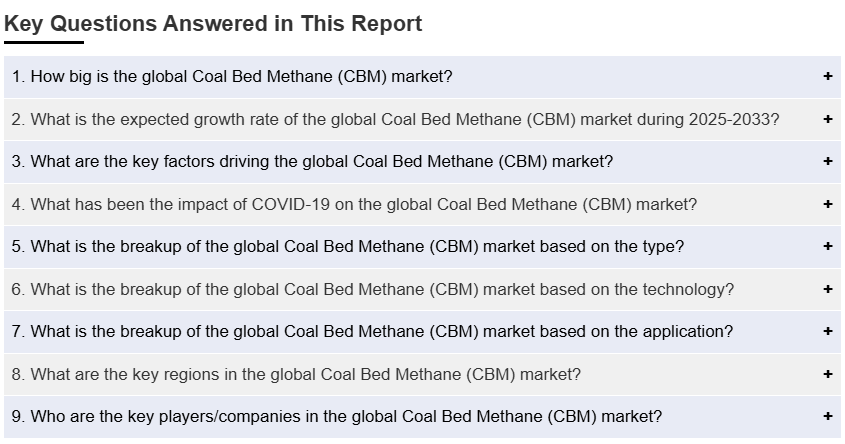Open the expected growth rate 2025-2033 question
The width and height of the screenshot is (845, 444).
click(395, 119)
